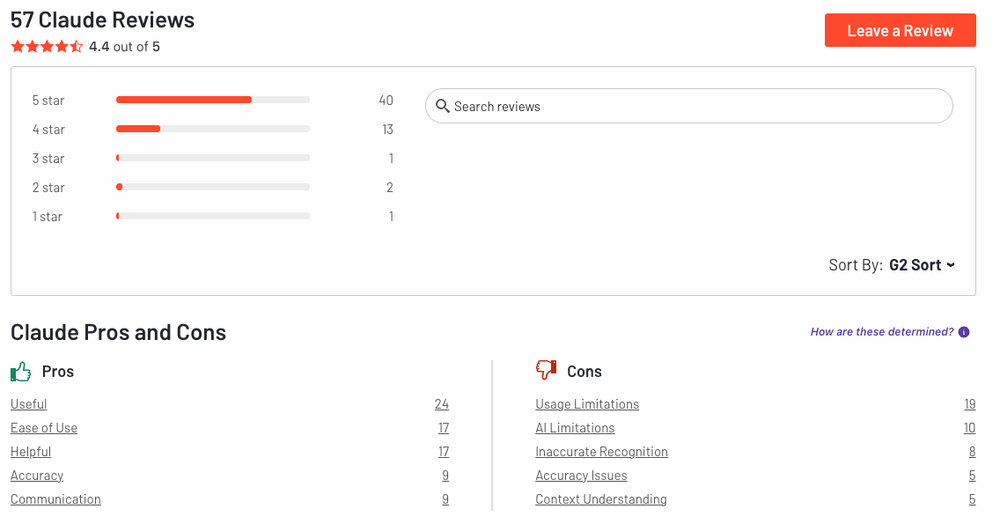Filter reviews by the 4 star row

[212, 129]
